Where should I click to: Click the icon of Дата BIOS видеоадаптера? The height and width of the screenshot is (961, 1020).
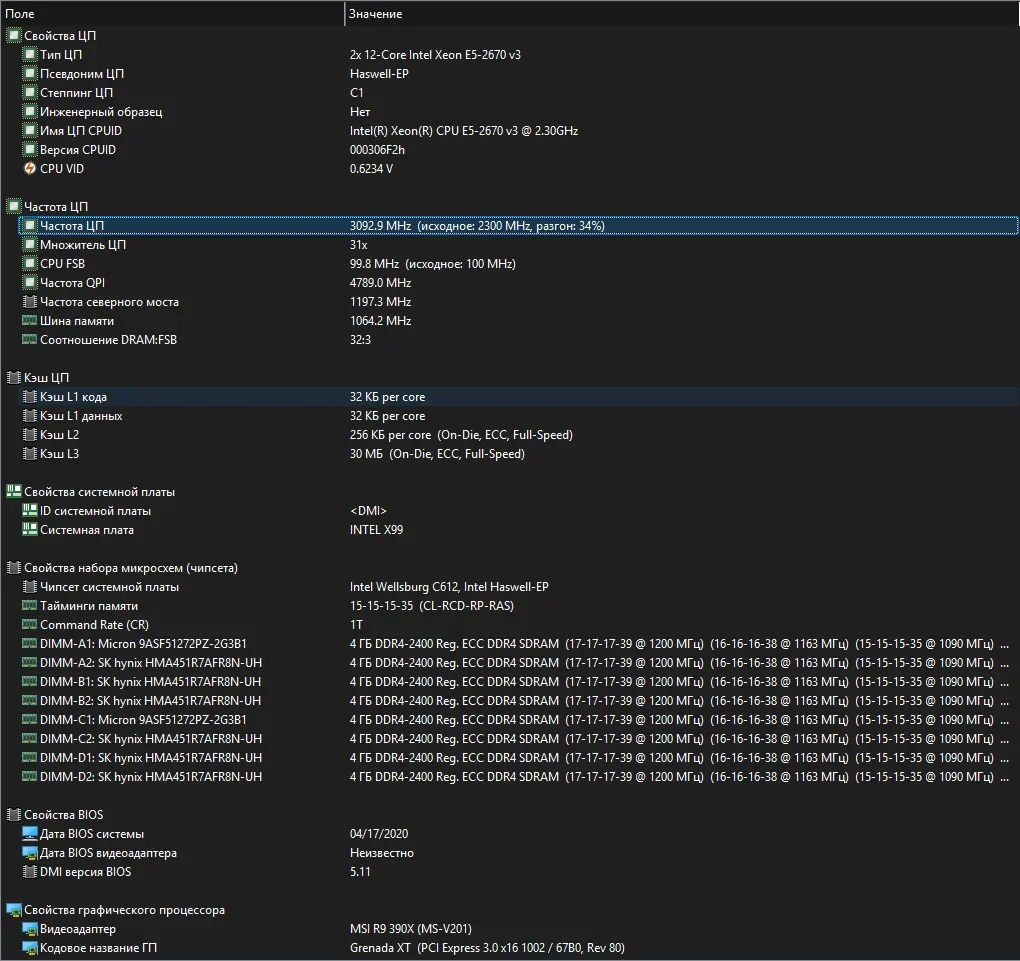29,852
